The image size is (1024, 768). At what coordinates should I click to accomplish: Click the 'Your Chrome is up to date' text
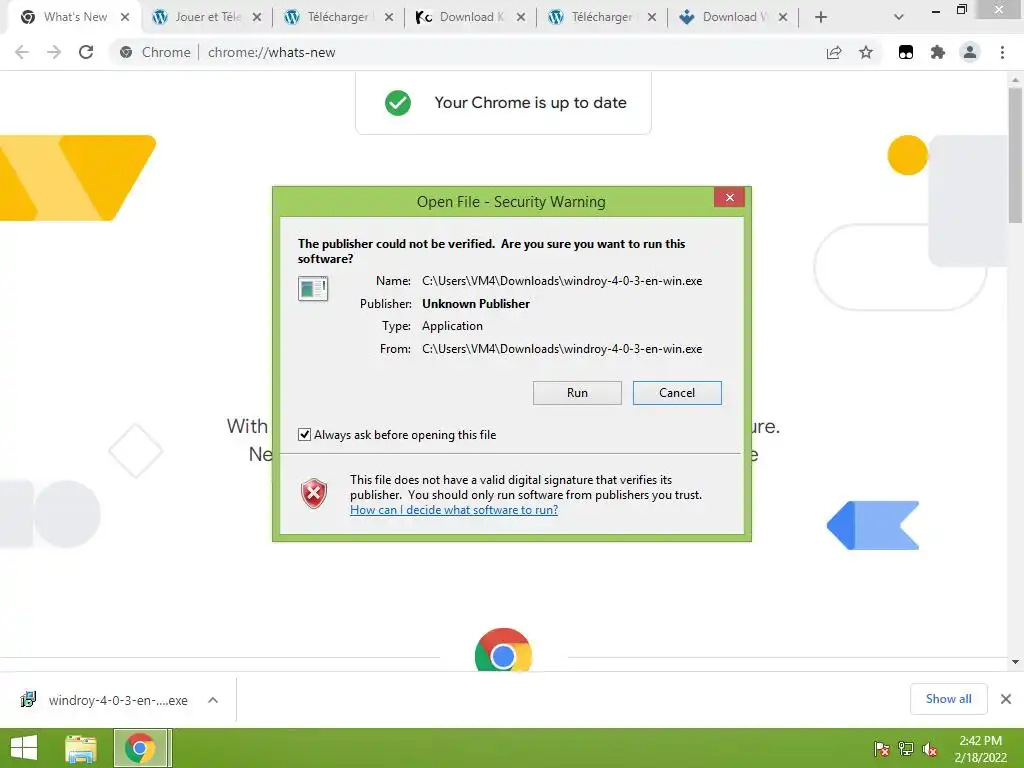530,103
